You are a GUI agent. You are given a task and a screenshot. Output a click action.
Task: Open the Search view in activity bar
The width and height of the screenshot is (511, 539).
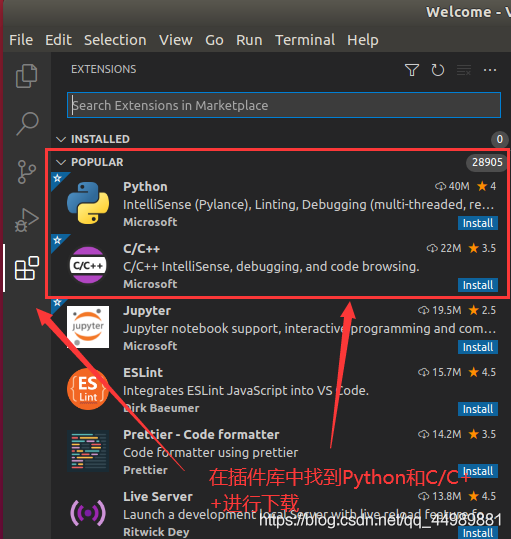click(x=27, y=124)
